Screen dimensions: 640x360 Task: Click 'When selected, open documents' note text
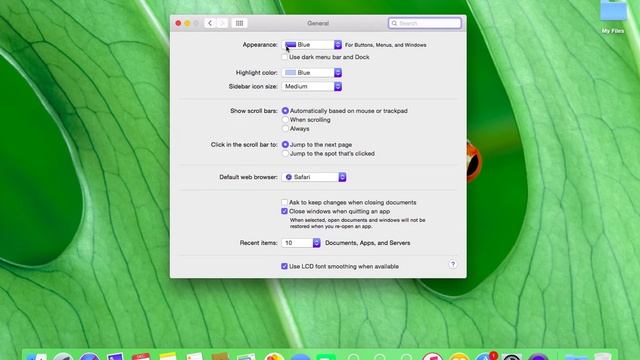point(358,223)
